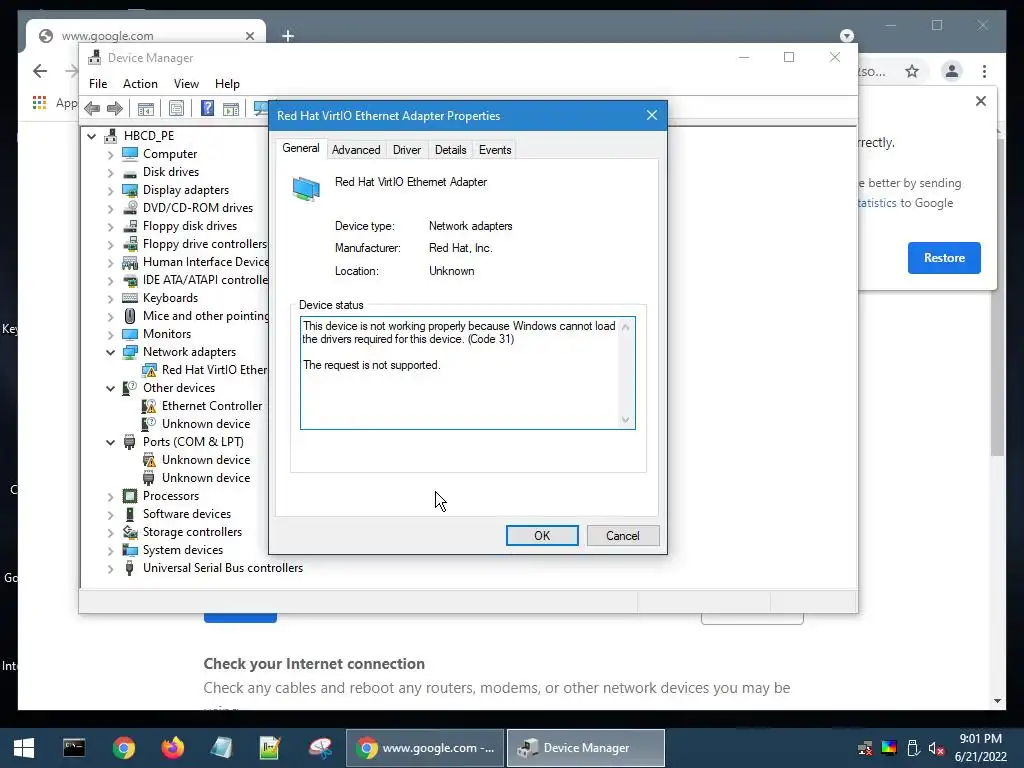Toggle Show/Hide Action Pane toolbar icon

click(x=231, y=108)
